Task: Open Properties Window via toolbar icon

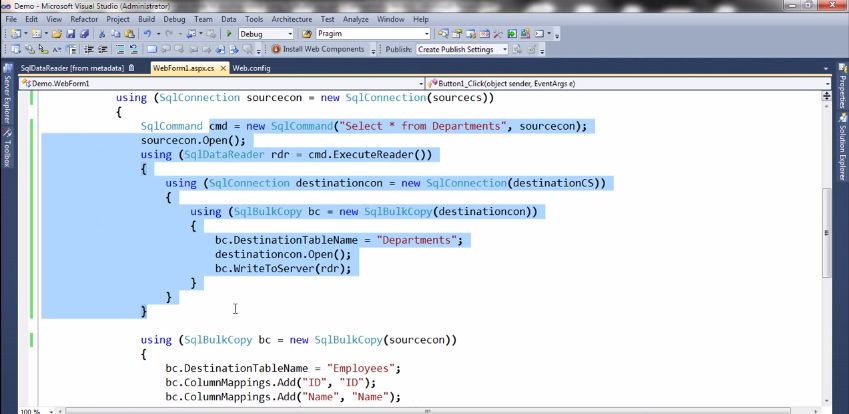Action: point(457,34)
